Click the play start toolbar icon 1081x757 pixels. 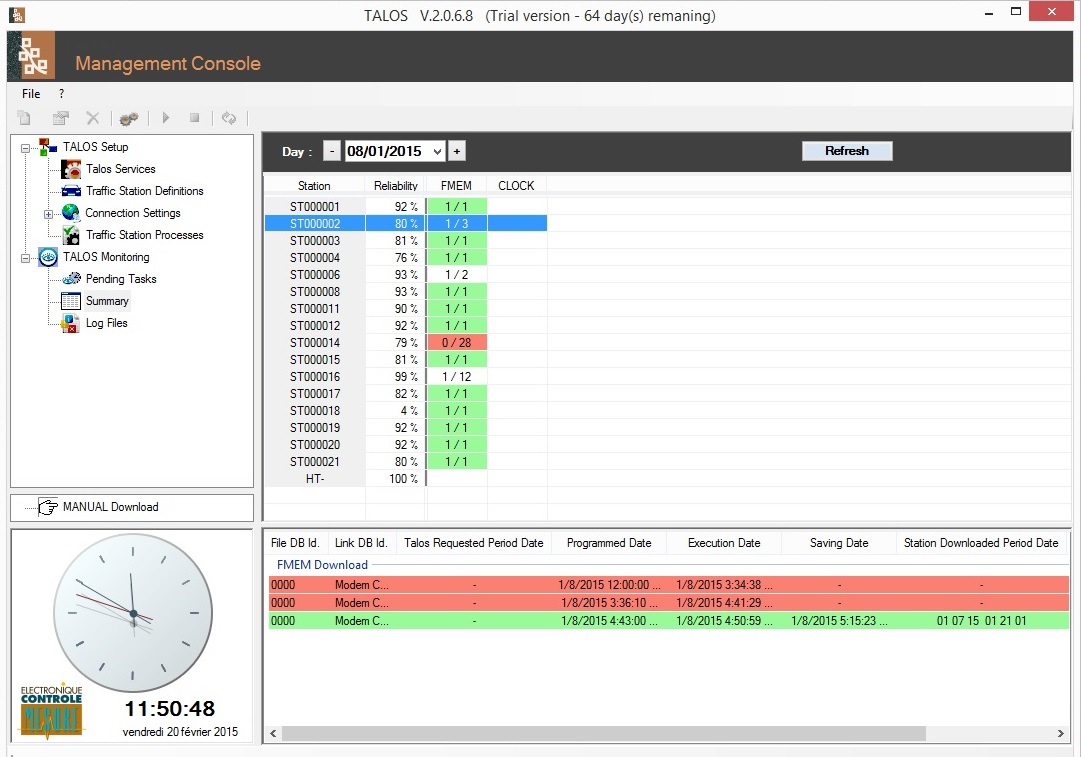click(x=165, y=118)
